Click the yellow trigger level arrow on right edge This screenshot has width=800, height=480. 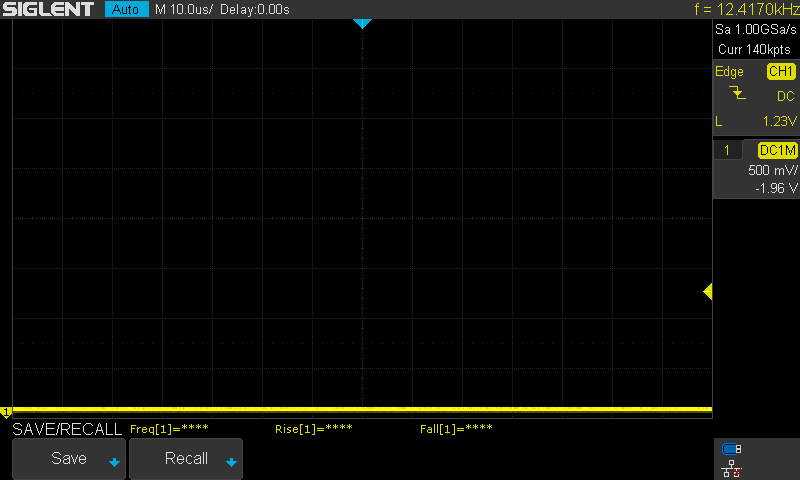(708, 292)
